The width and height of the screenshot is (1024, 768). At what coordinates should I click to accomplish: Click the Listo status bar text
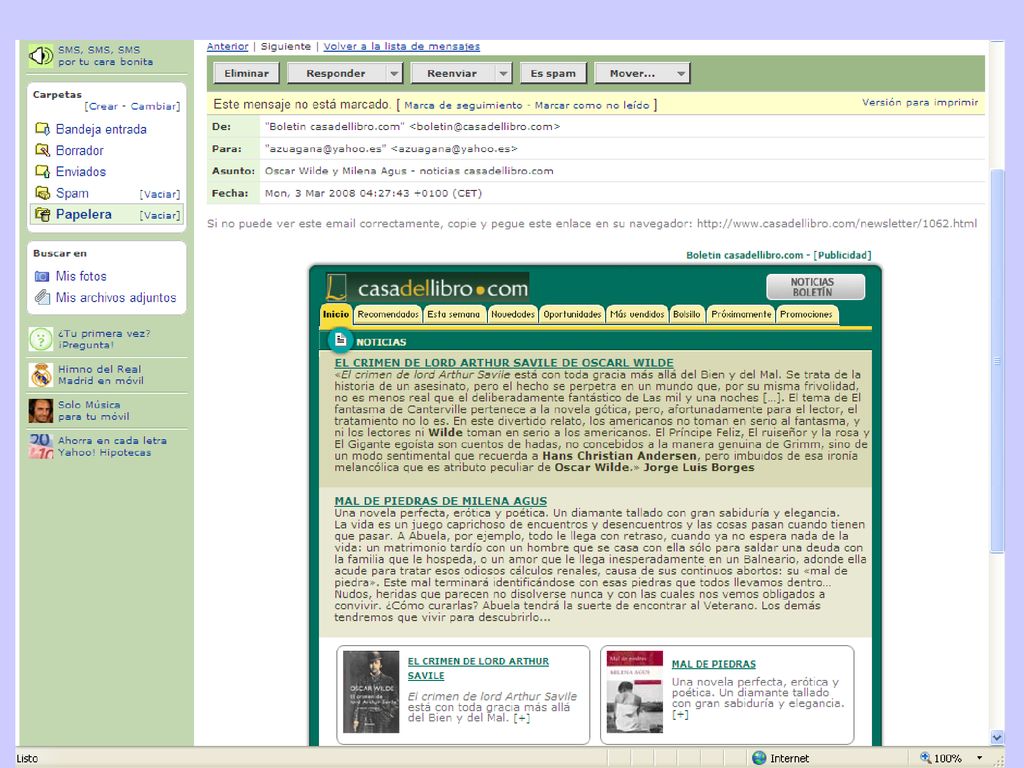[27, 758]
